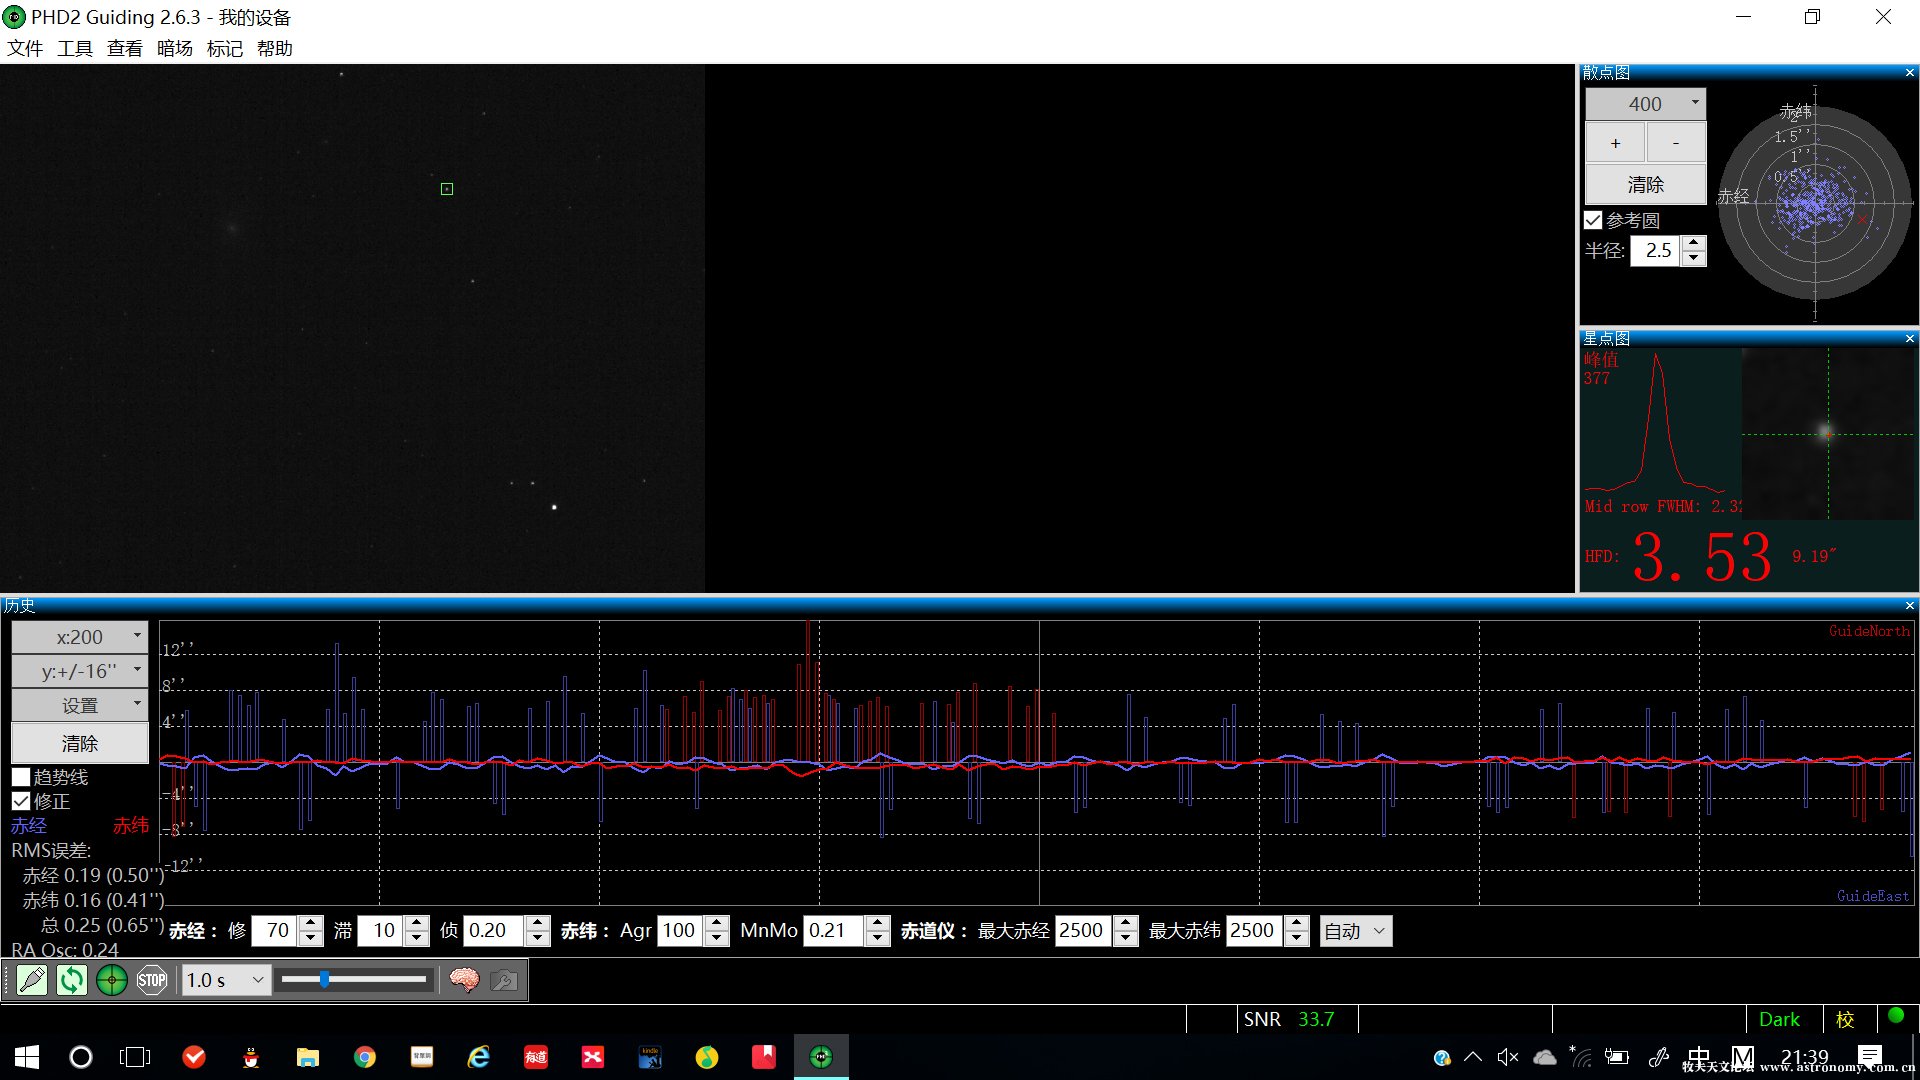
Task: Open the 400 points dropdown in scatter panel
Action: [1645, 104]
